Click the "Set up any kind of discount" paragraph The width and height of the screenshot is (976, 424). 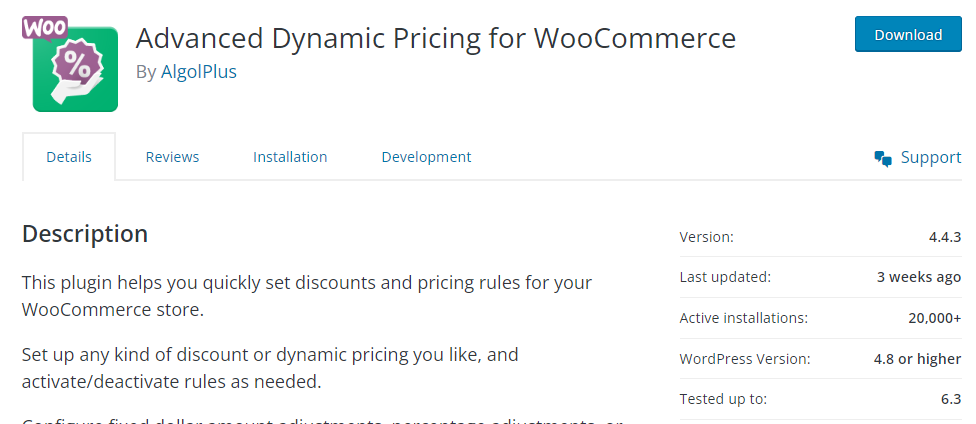click(270, 368)
